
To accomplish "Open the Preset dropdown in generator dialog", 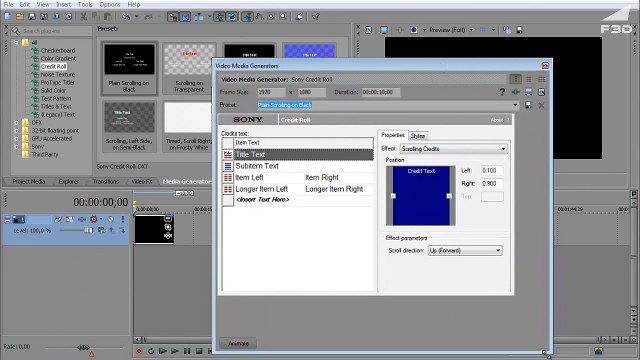I will pyautogui.click(x=515, y=105).
